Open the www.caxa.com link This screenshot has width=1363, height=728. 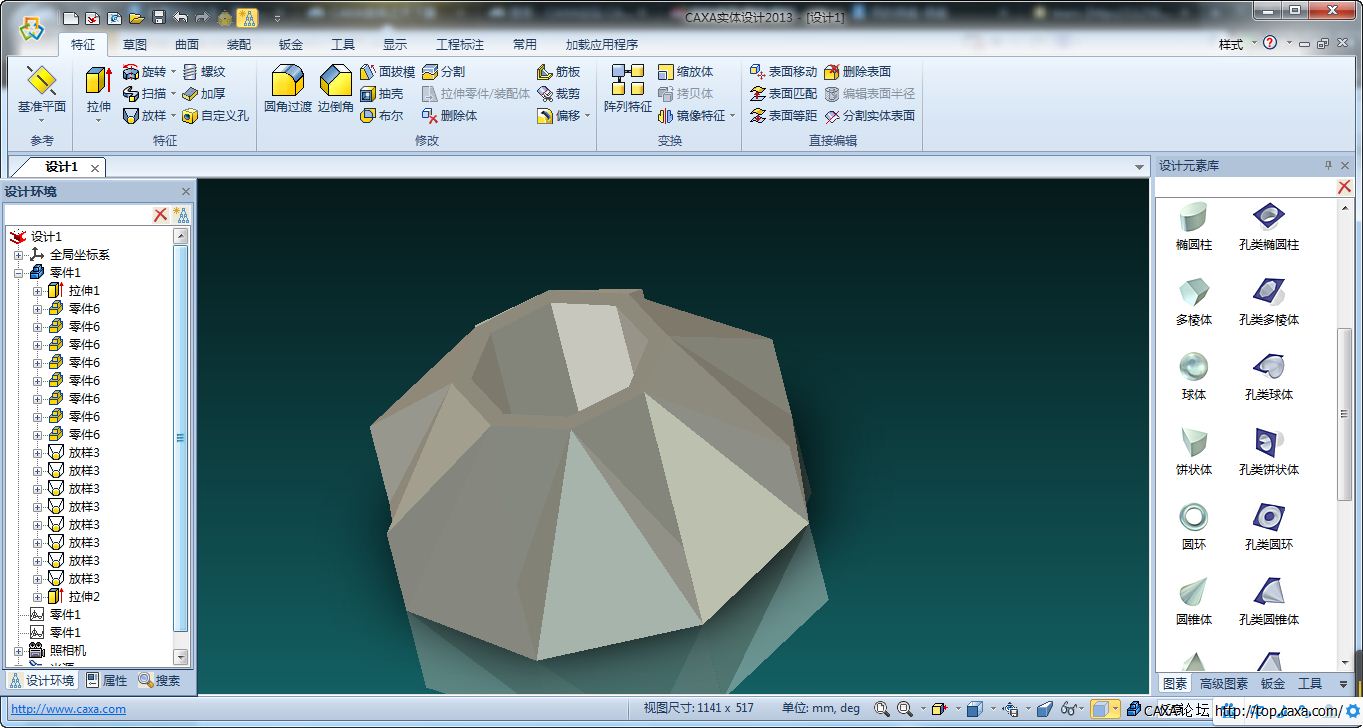point(68,709)
